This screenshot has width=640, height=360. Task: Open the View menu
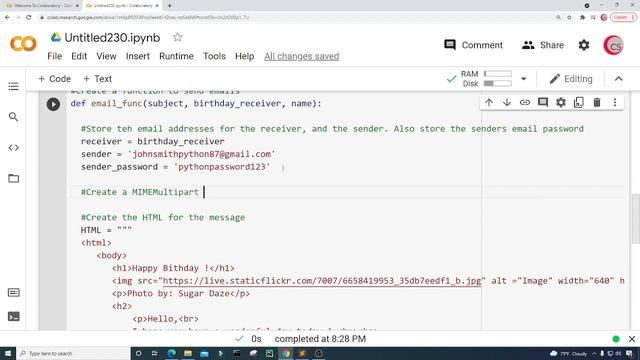106,56
